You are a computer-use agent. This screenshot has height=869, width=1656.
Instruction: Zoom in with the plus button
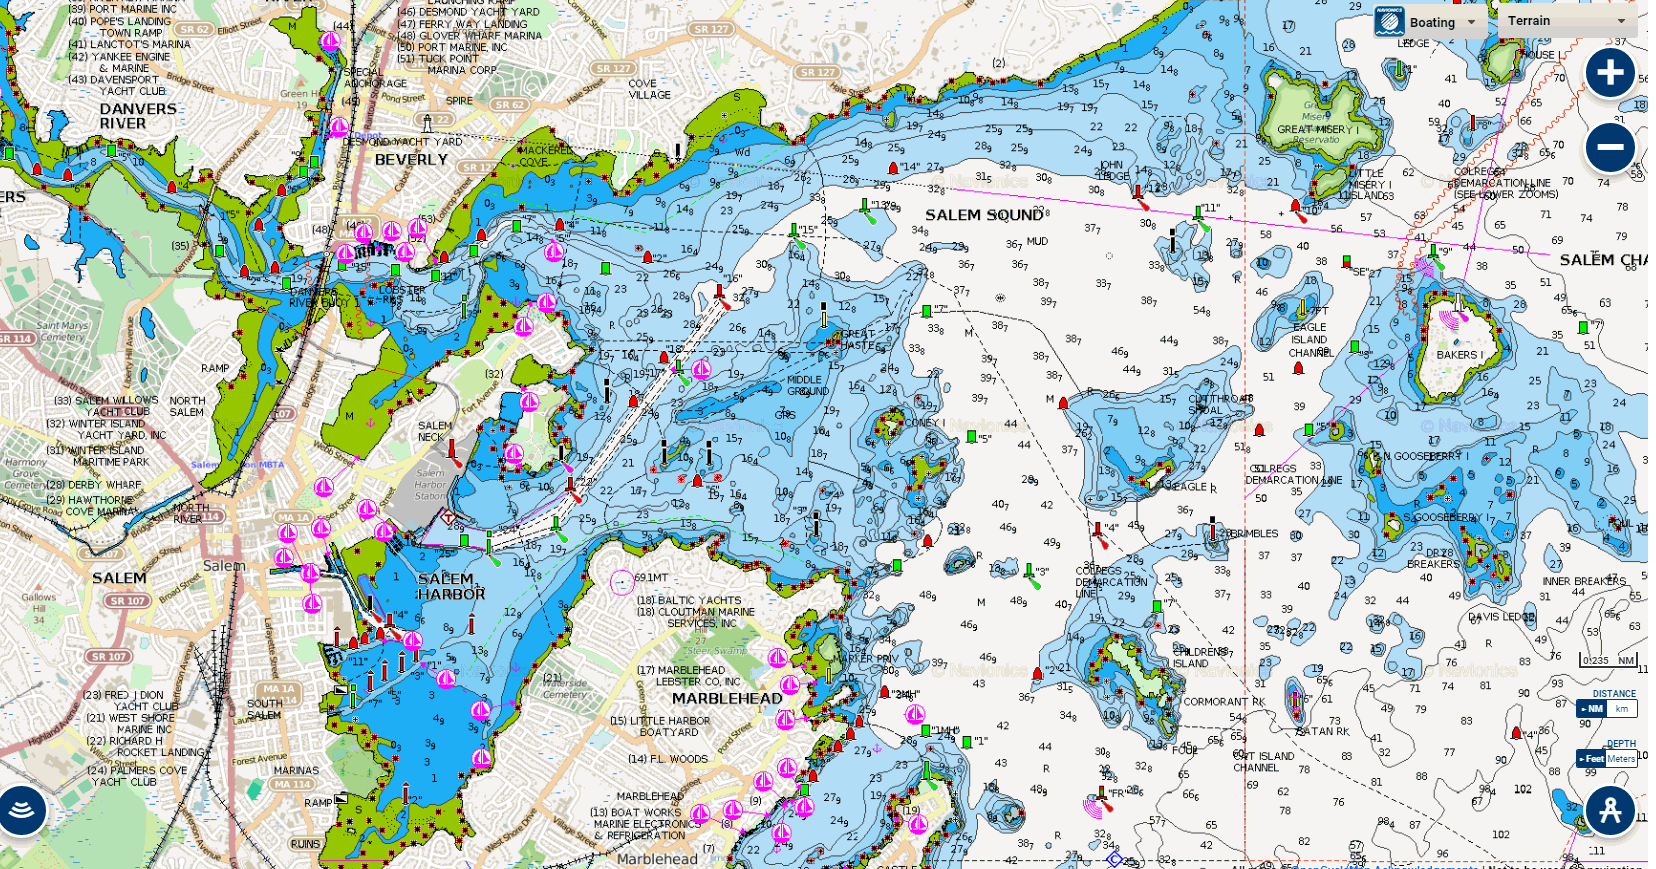click(x=1610, y=73)
